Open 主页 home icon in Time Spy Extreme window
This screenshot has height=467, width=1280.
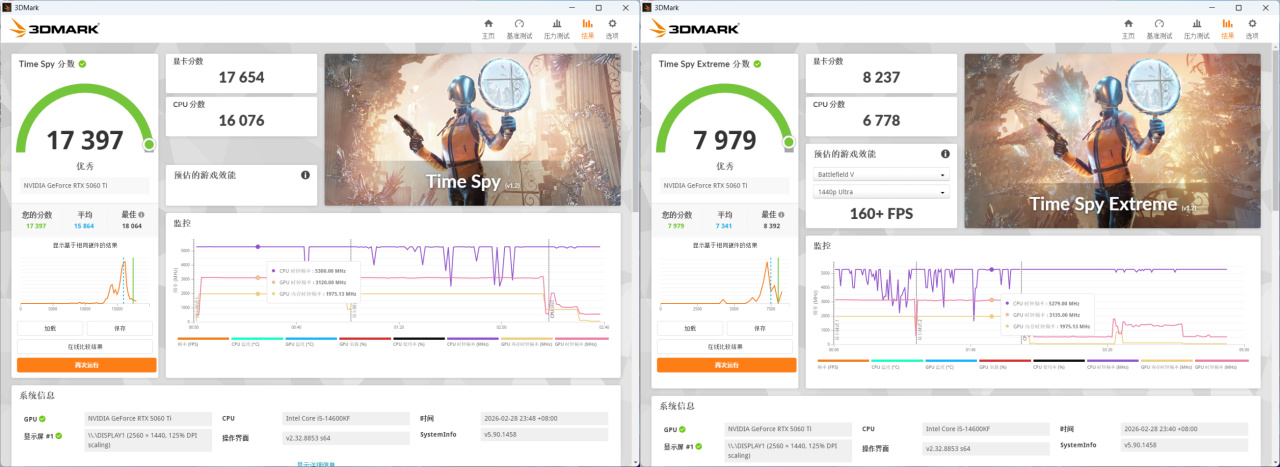pos(1128,28)
